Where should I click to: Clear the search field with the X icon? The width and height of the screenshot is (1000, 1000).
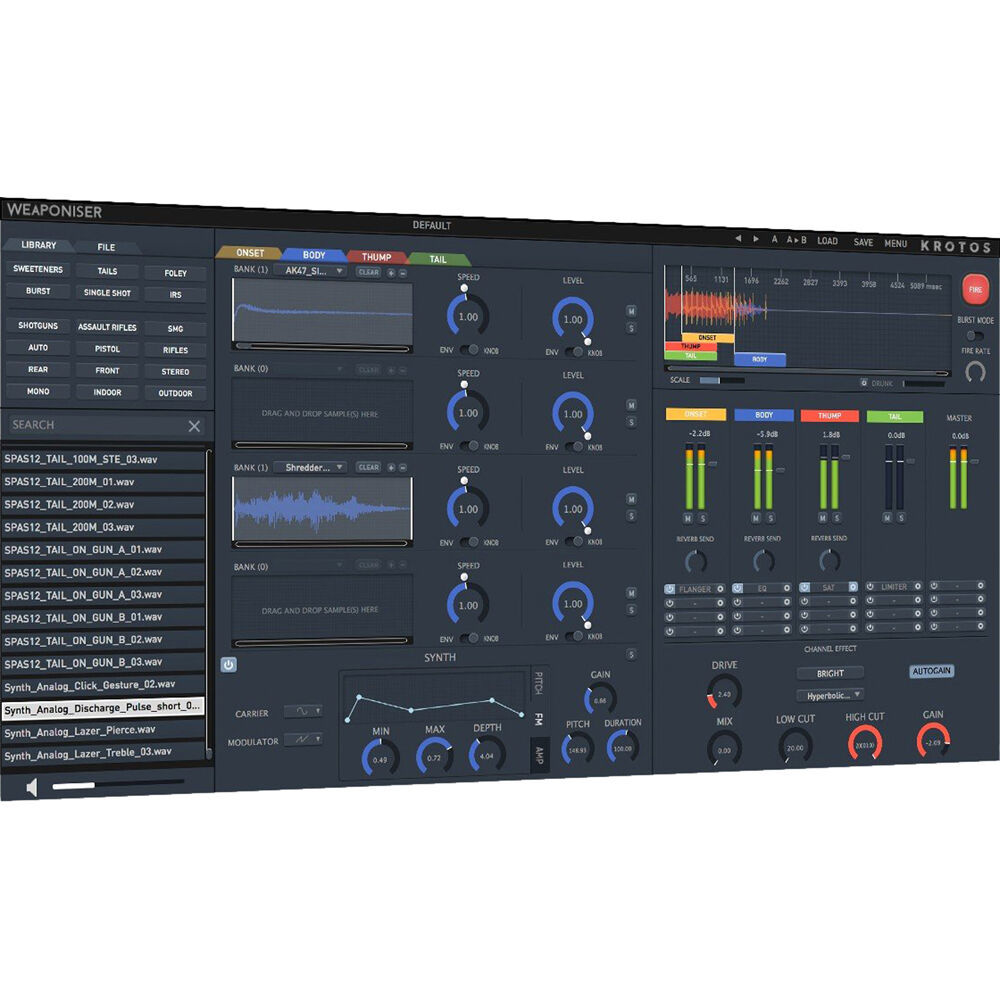click(194, 426)
